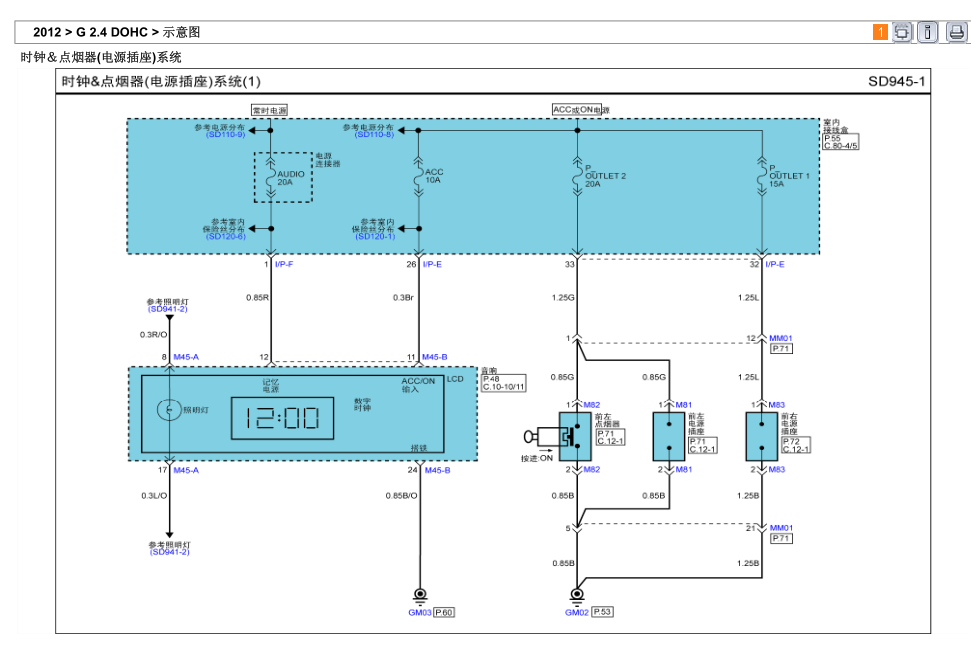This screenshot has height=651, width=971.
Task: Open P.72 reference for front right outlet
Action: point(791,442)
